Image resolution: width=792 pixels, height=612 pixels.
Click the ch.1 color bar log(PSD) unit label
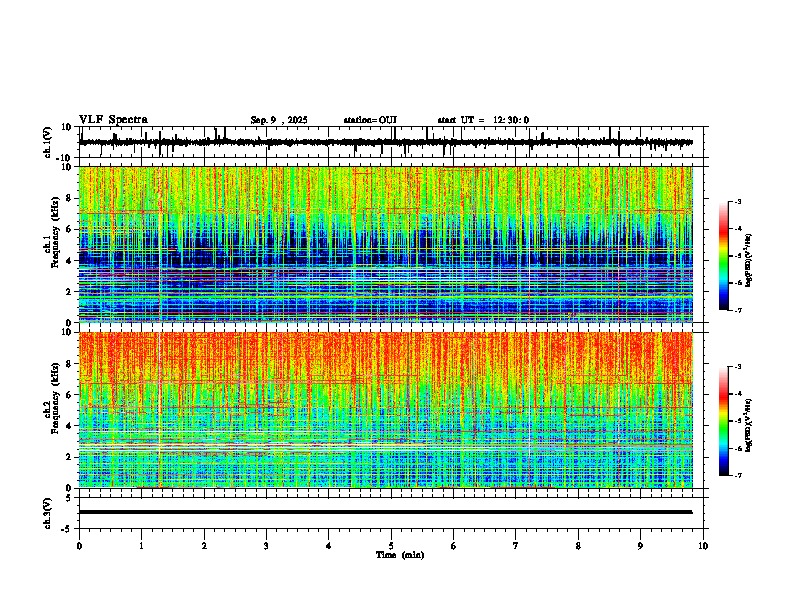coord(749,260)
